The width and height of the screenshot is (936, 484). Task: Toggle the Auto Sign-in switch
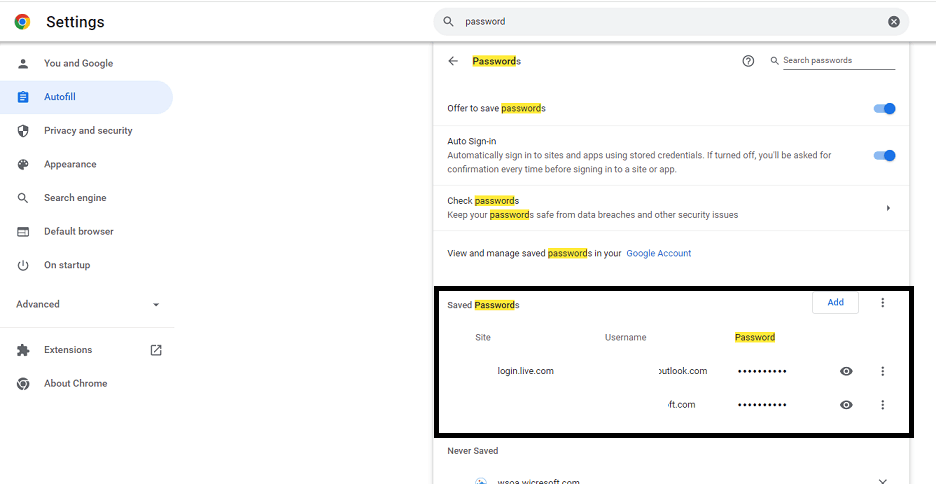(x=885, y=156)
